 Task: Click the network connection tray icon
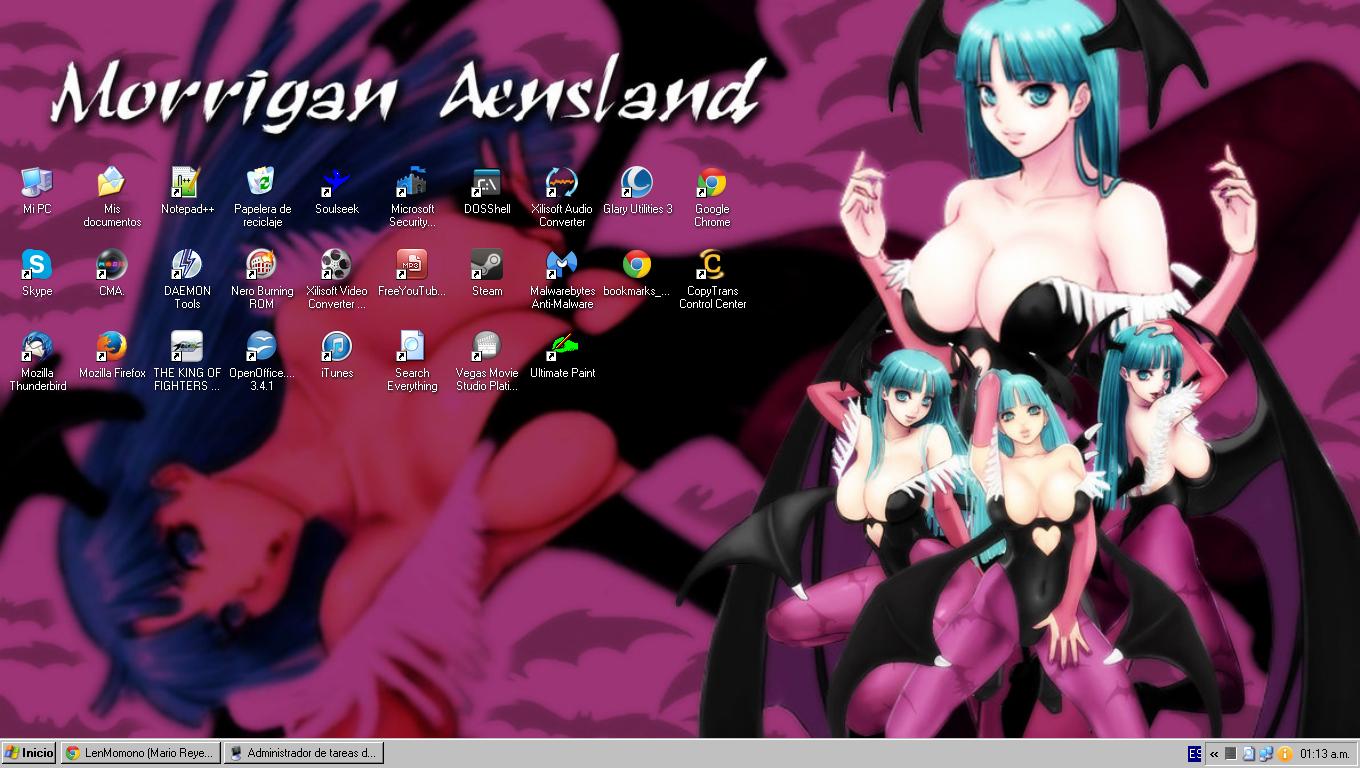1266,754
